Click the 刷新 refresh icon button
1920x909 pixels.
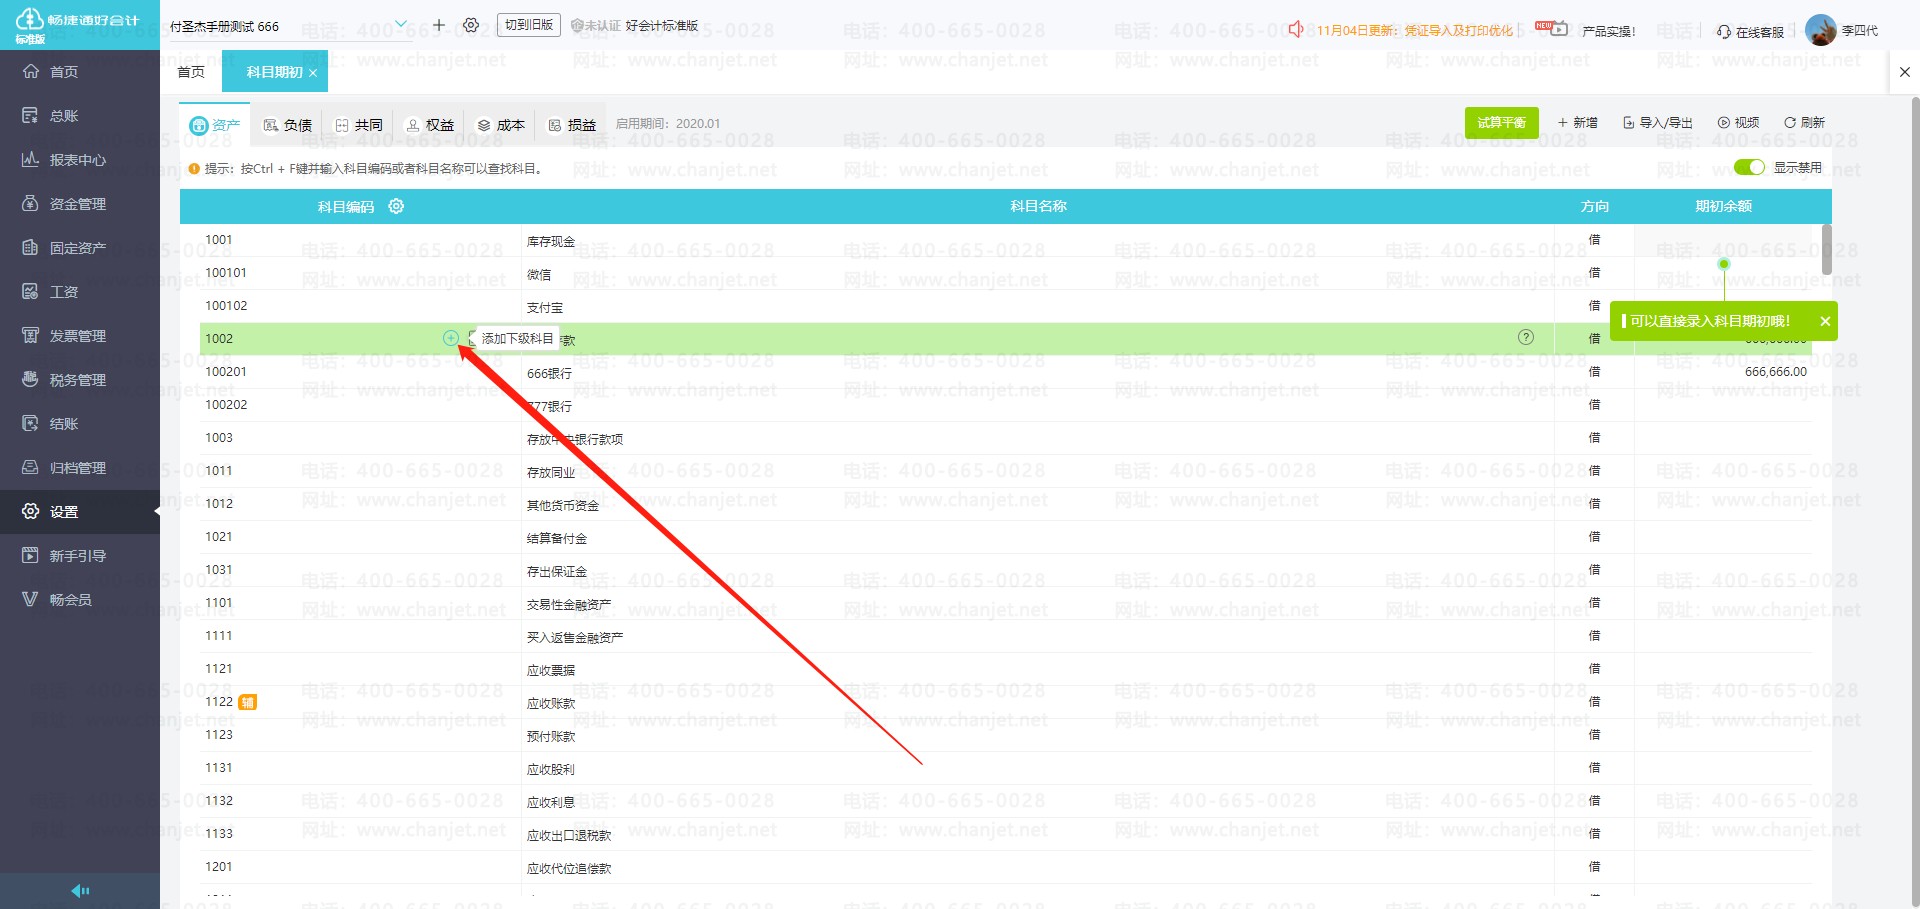coord(1804,123)
